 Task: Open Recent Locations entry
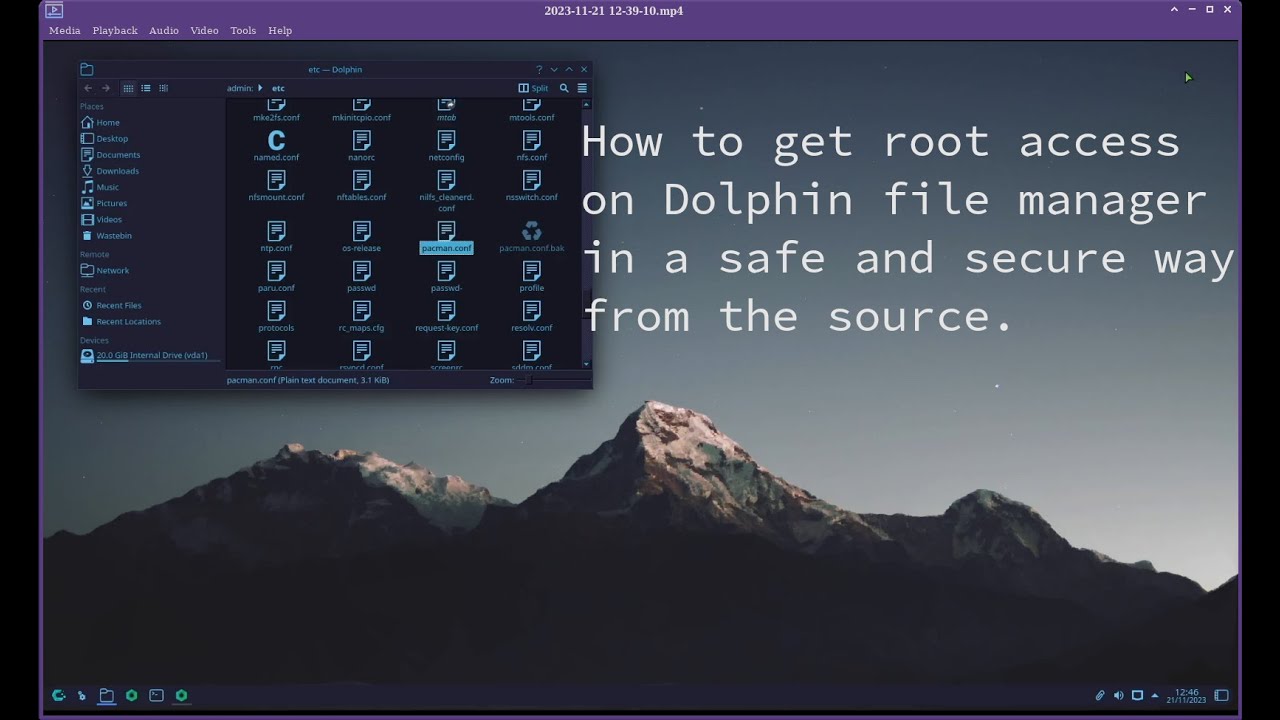pyautogui.click(x=151, y=321)
